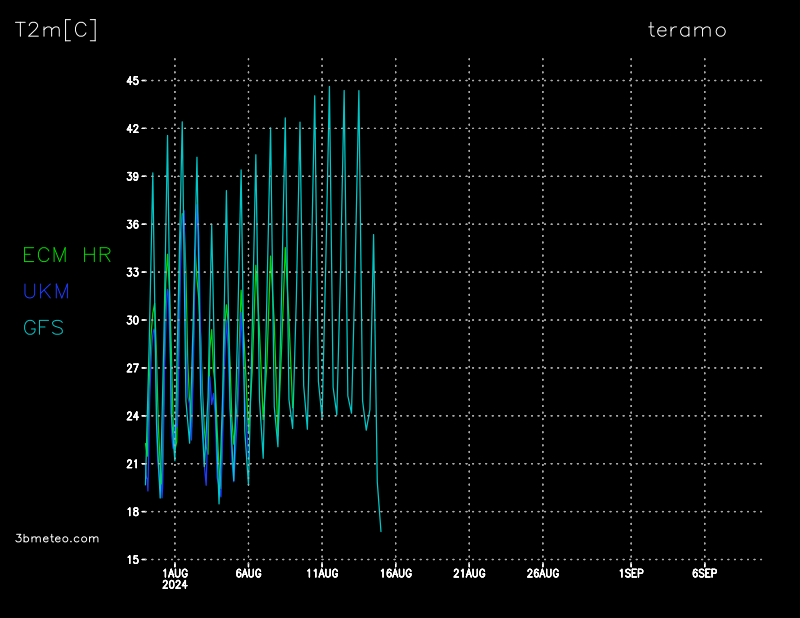800x618 pixels.
Task: Select the 6AUG date axis label
Action: point(248,573)
